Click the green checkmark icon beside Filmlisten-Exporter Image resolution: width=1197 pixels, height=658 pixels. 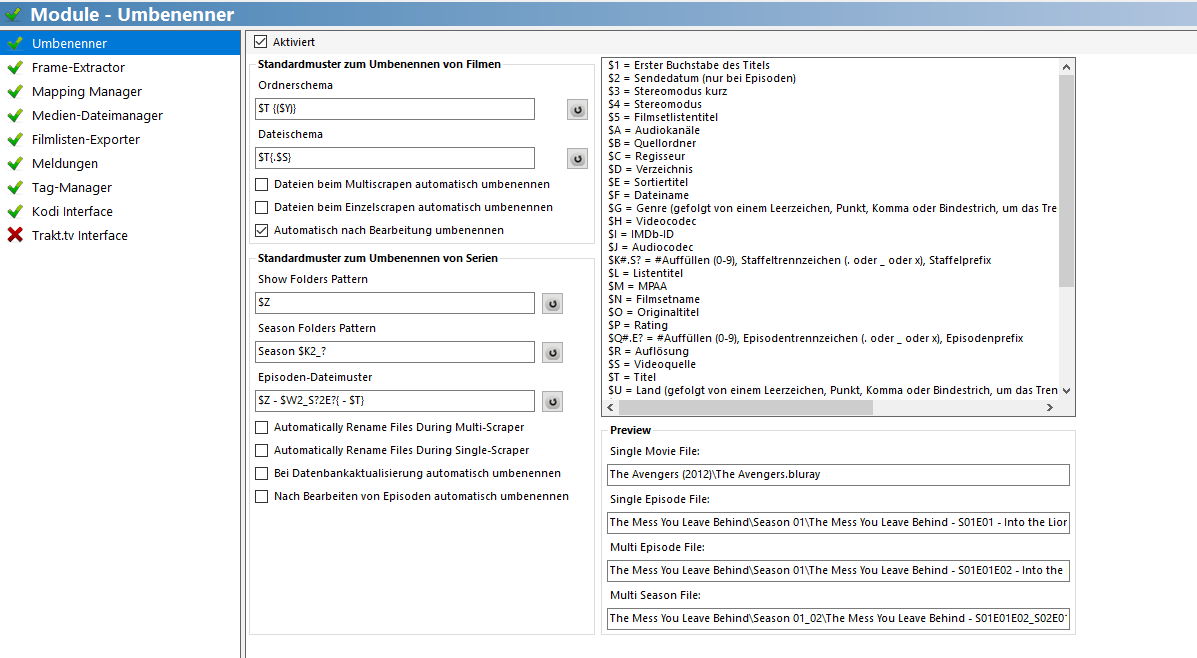(15, 140)
